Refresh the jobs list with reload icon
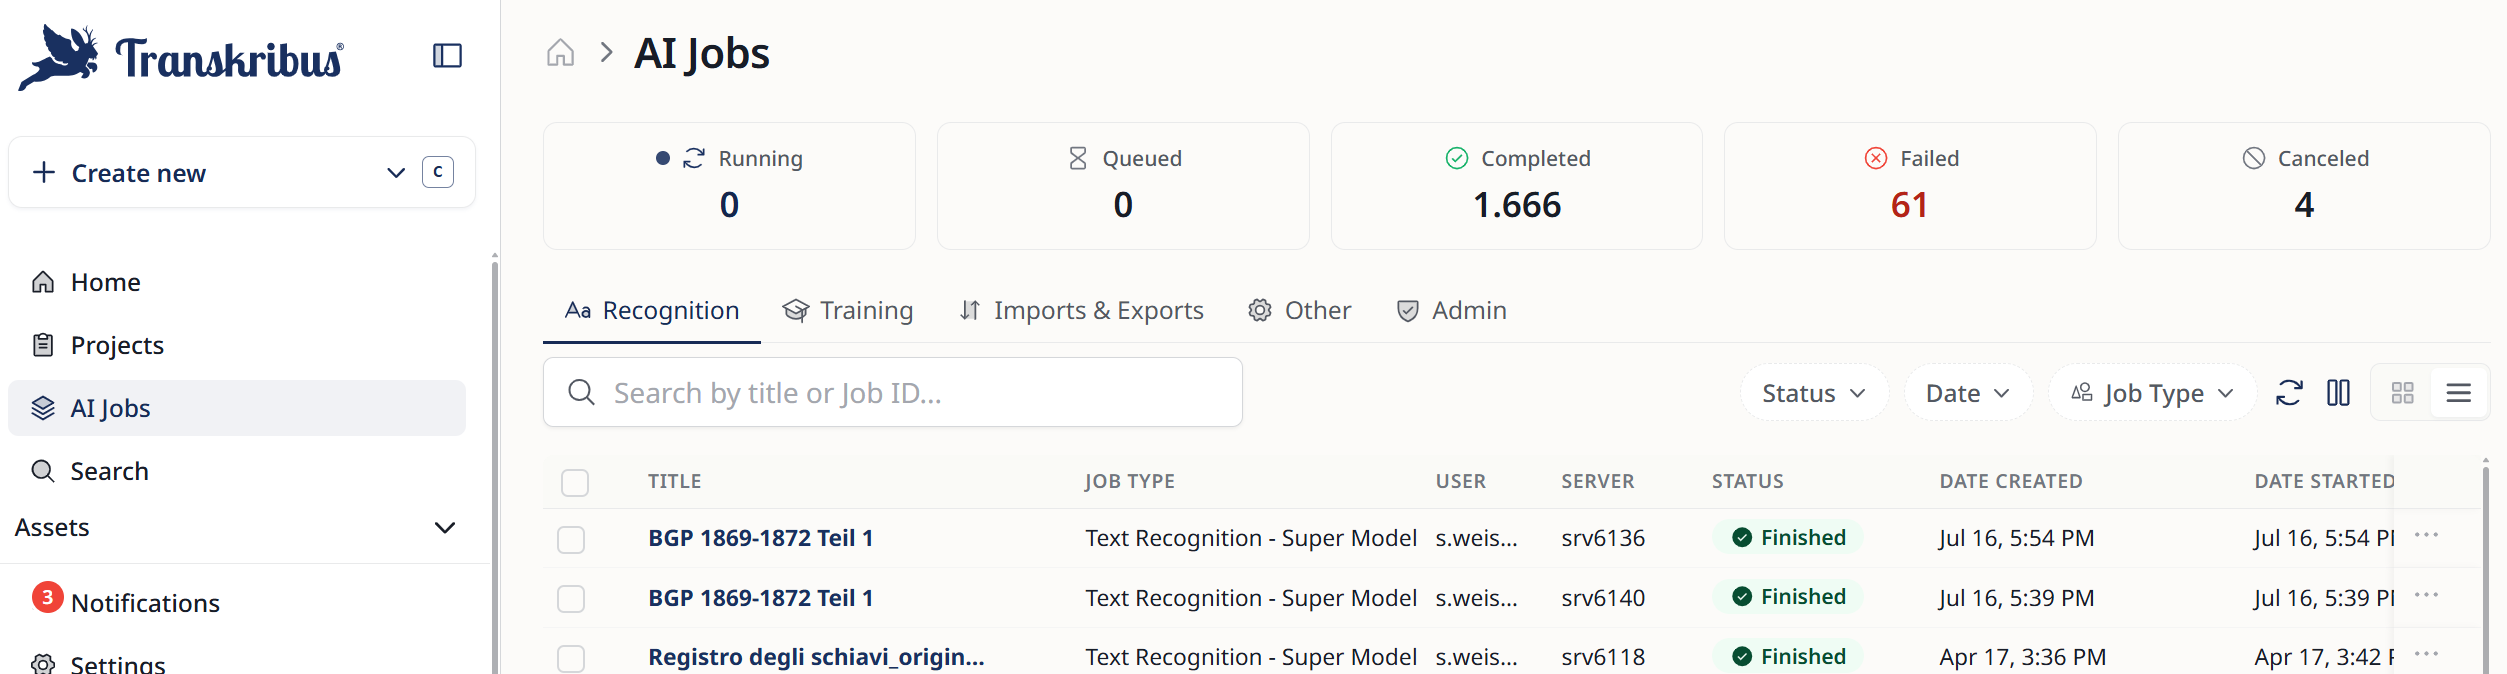The height and width of the screenshot is (674, 2507). (2289, 393)
